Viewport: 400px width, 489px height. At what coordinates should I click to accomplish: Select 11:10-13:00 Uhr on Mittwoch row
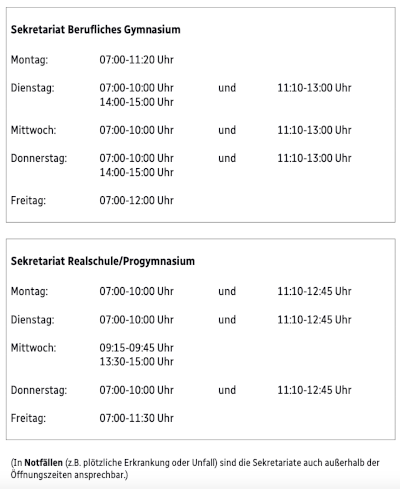[x=314, y=130]
